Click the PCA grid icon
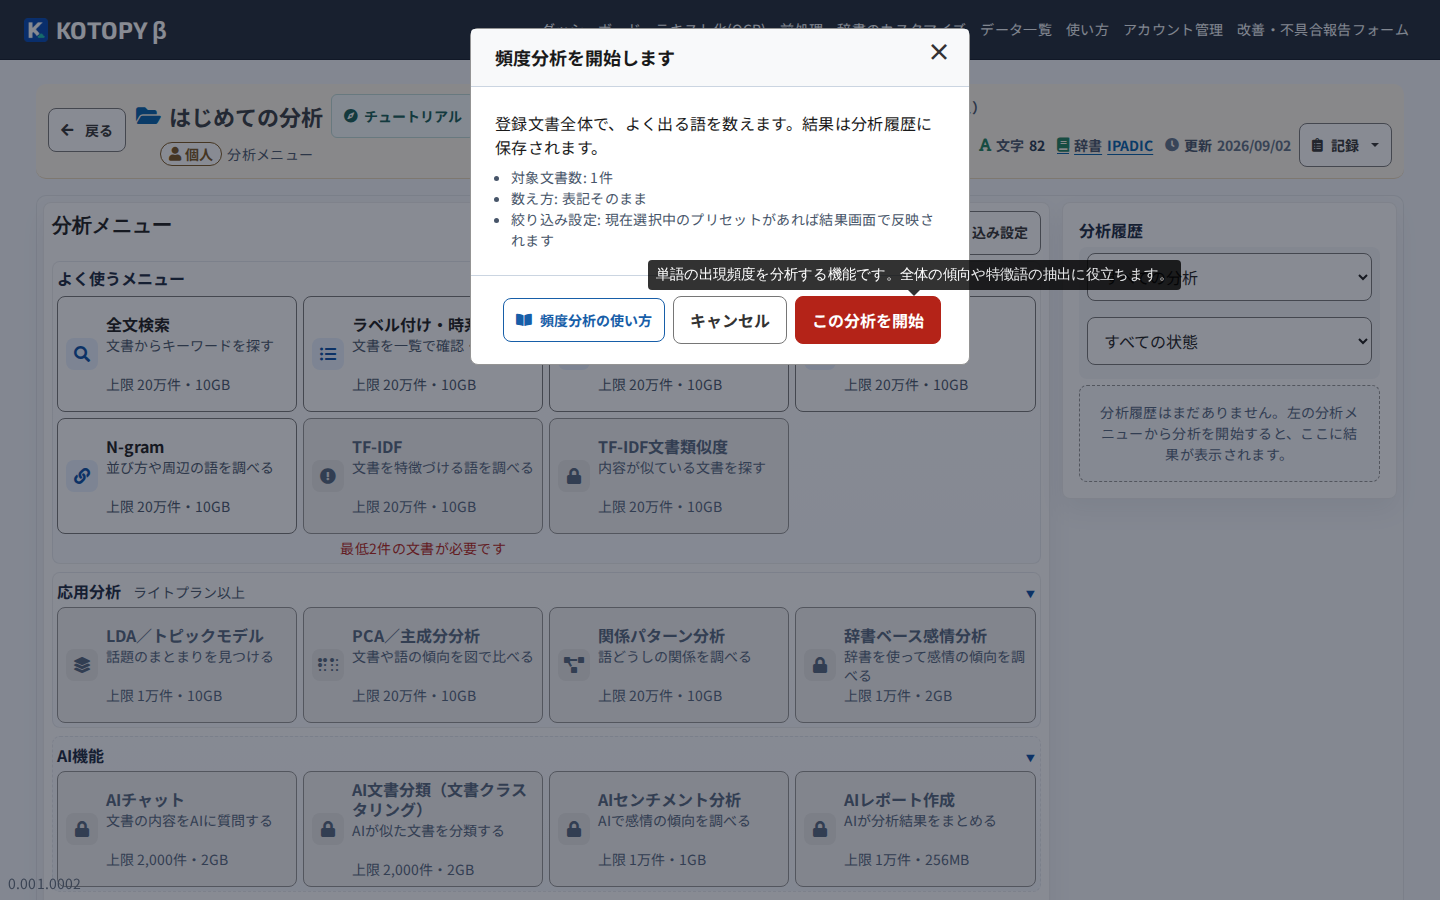This screenshot has width=1440, height=900. click(x=328, y=665)
